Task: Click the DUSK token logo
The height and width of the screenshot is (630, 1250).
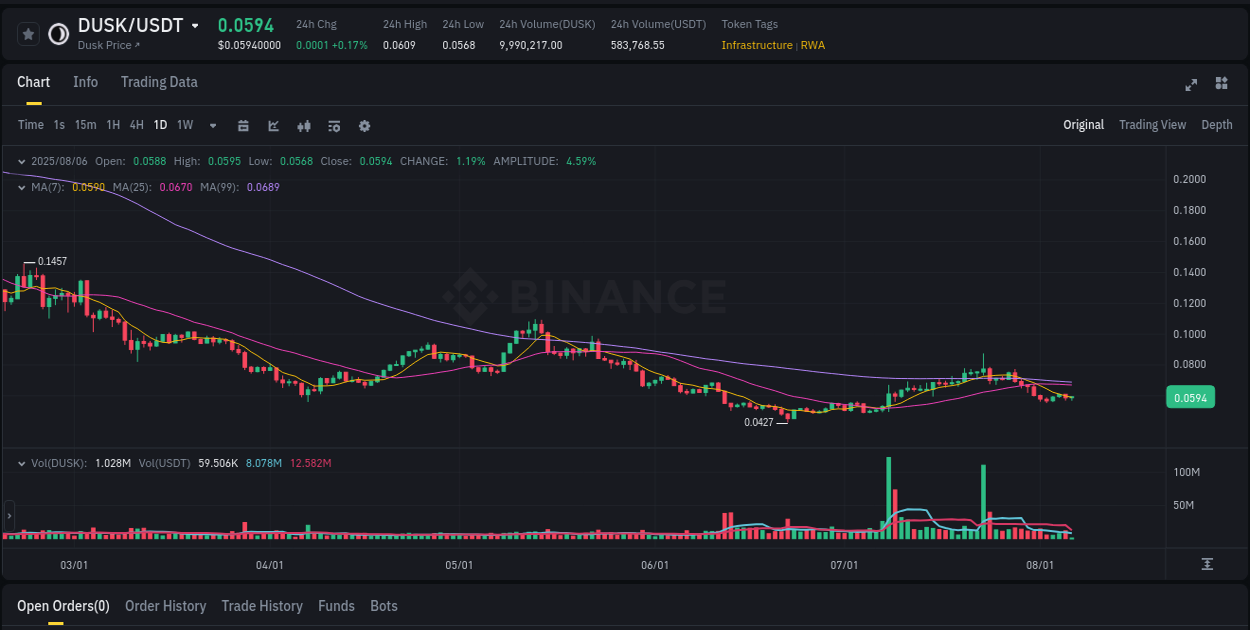Action: tap(60, 33)
